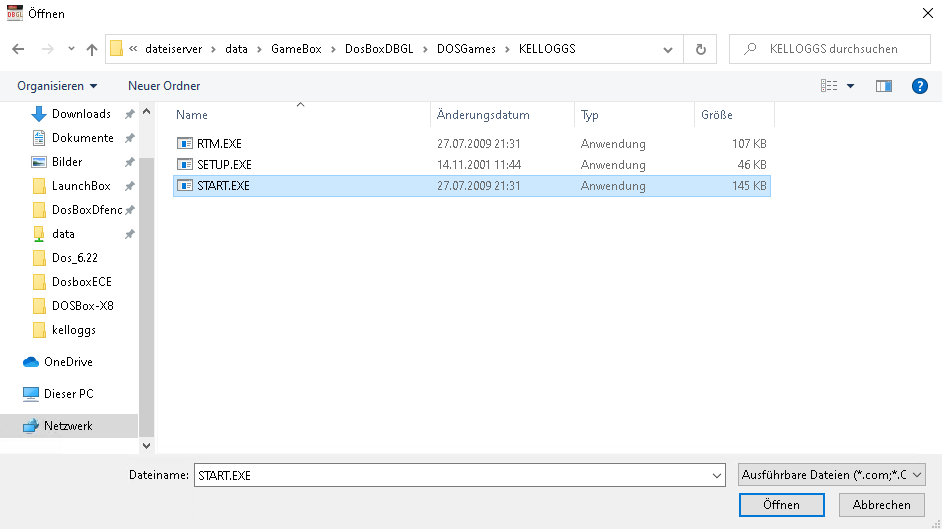942x529 pixels.
Task: Toggle the preview pane
Action: click(x=884, y=86)
